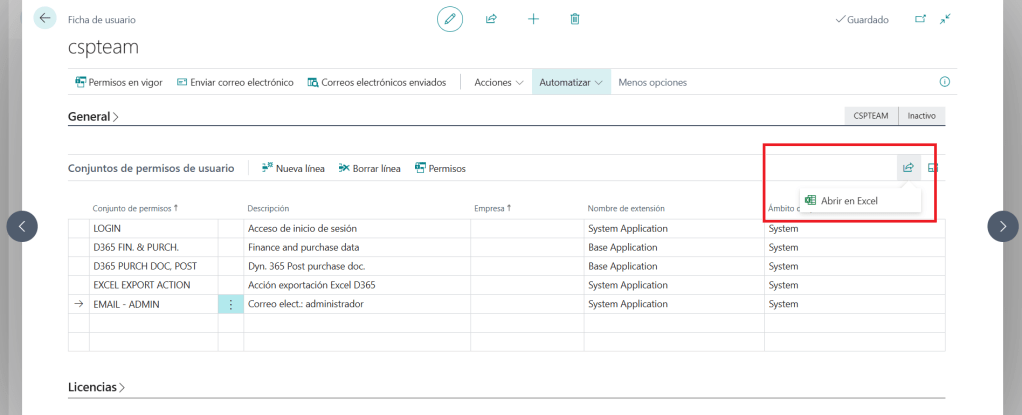Open Permisos en vigor
The image size is (1022, 415).
point(120,82)
